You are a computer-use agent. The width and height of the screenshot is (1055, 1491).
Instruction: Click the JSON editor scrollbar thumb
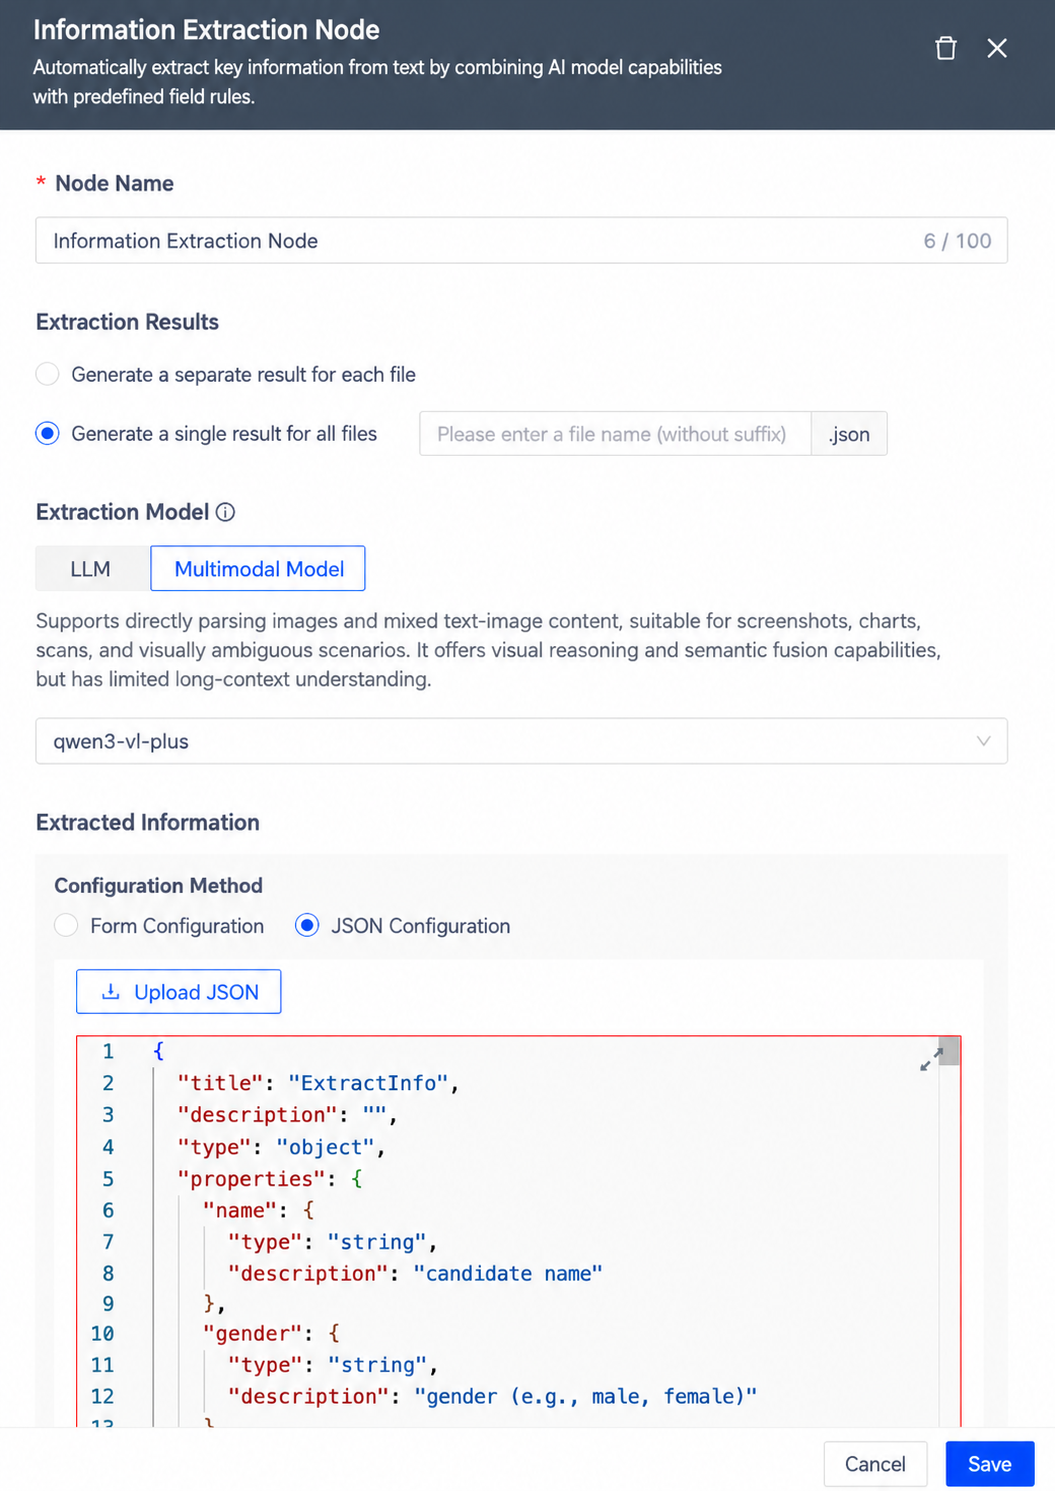click(949, 1051)
